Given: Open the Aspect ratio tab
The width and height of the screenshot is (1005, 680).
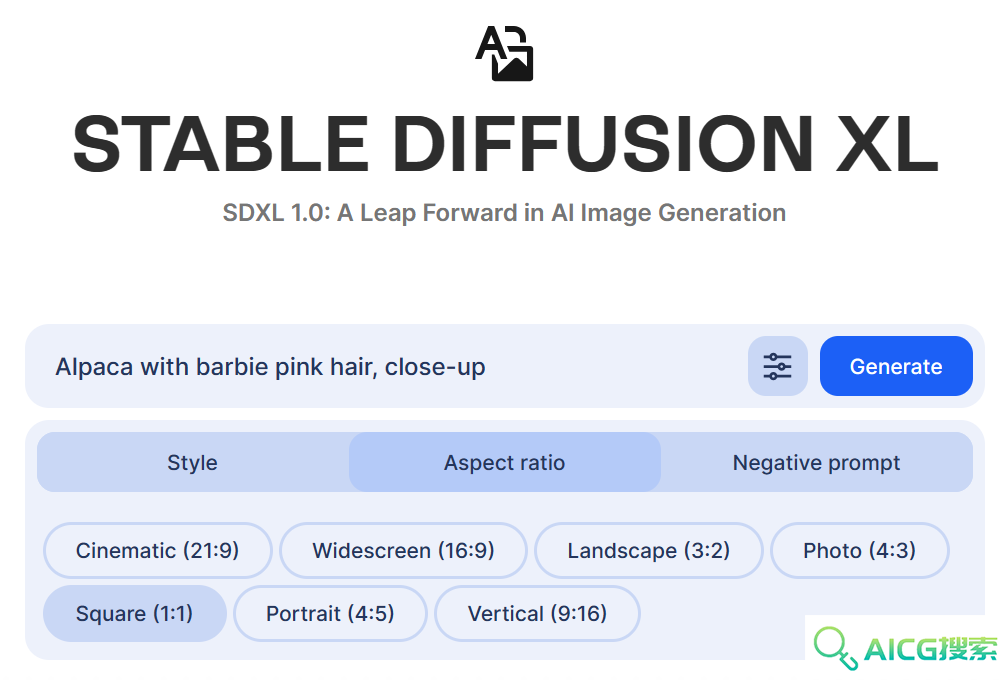Looking at the screenshot, I should click(504, 462).
